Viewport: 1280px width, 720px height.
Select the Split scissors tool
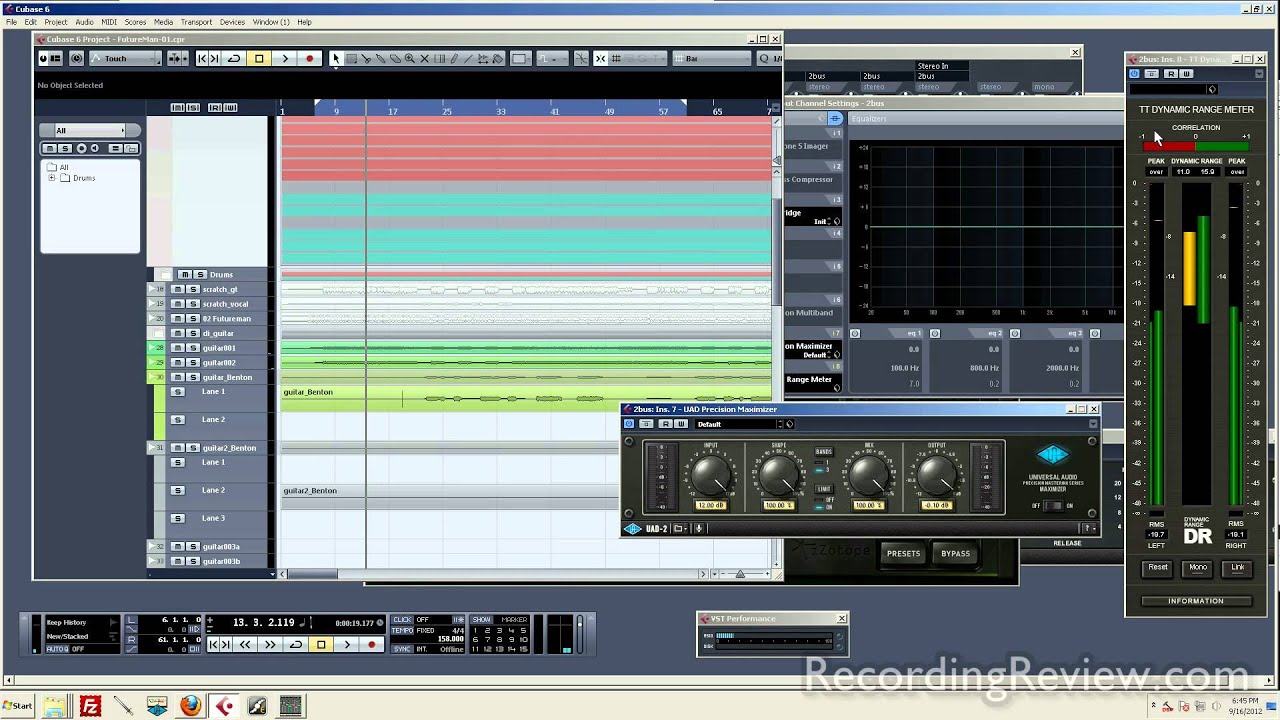(x=366, y=59)
